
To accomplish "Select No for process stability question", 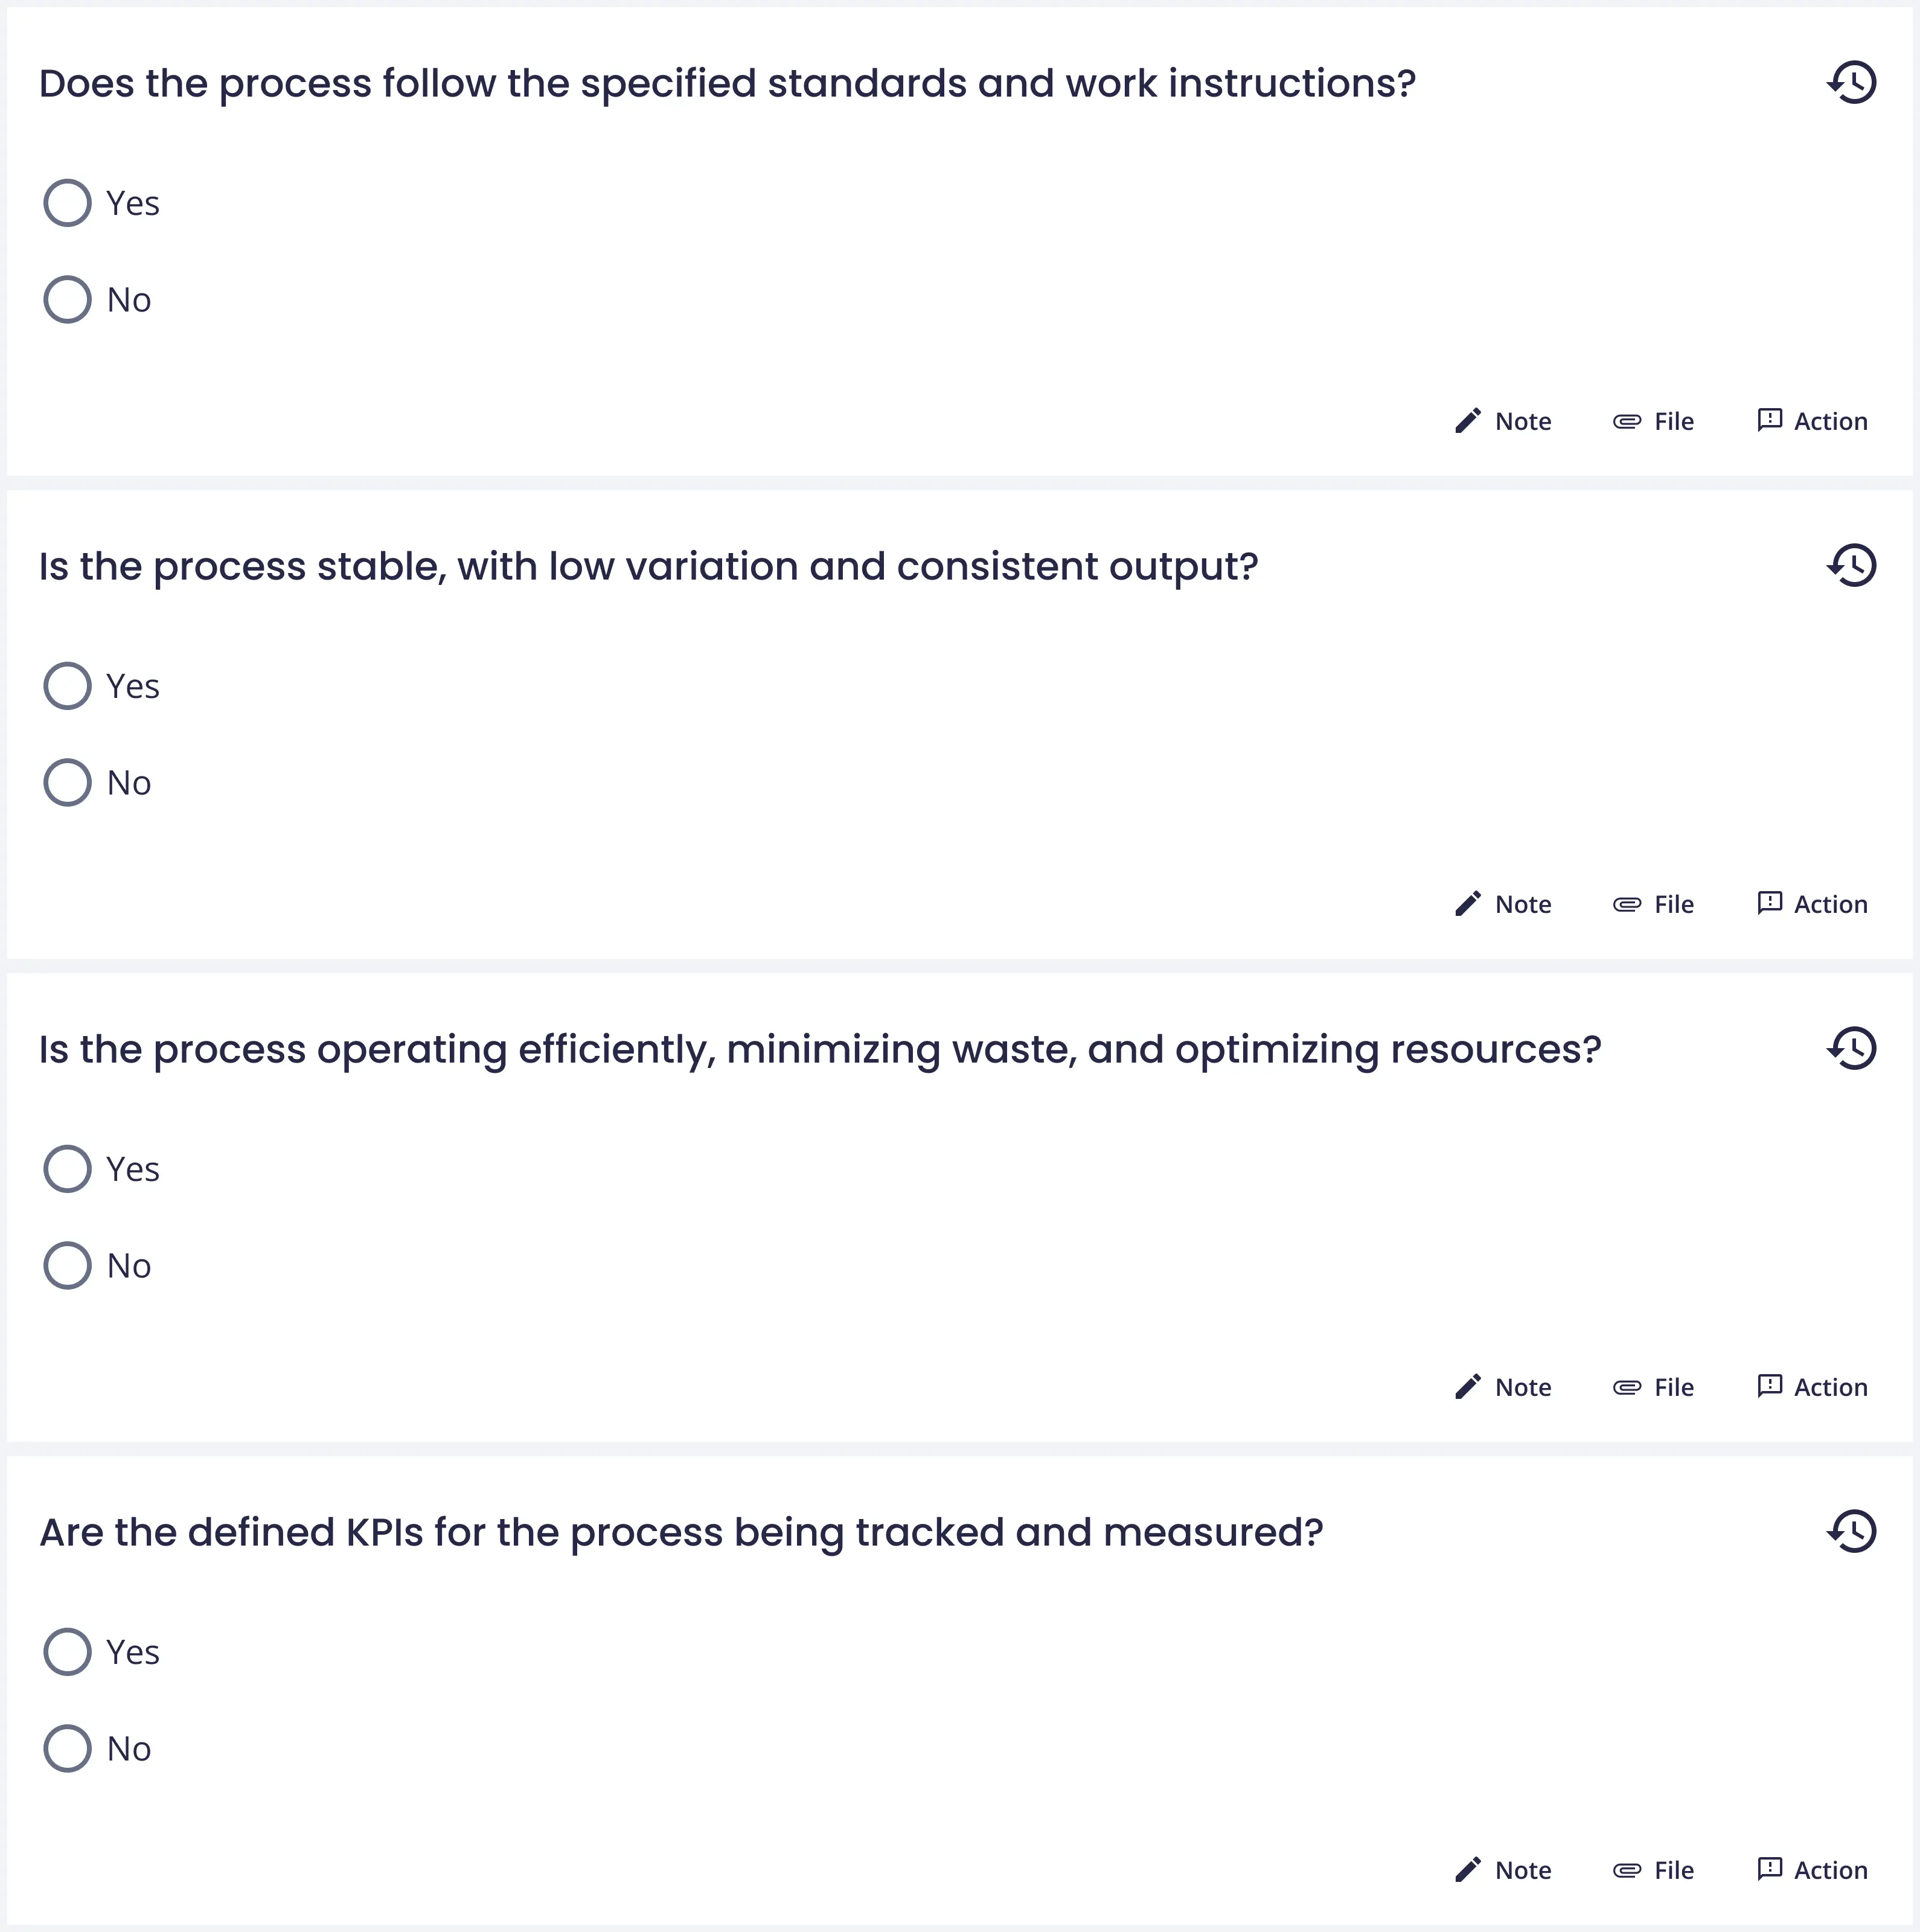I will click(x=68, y=783).
